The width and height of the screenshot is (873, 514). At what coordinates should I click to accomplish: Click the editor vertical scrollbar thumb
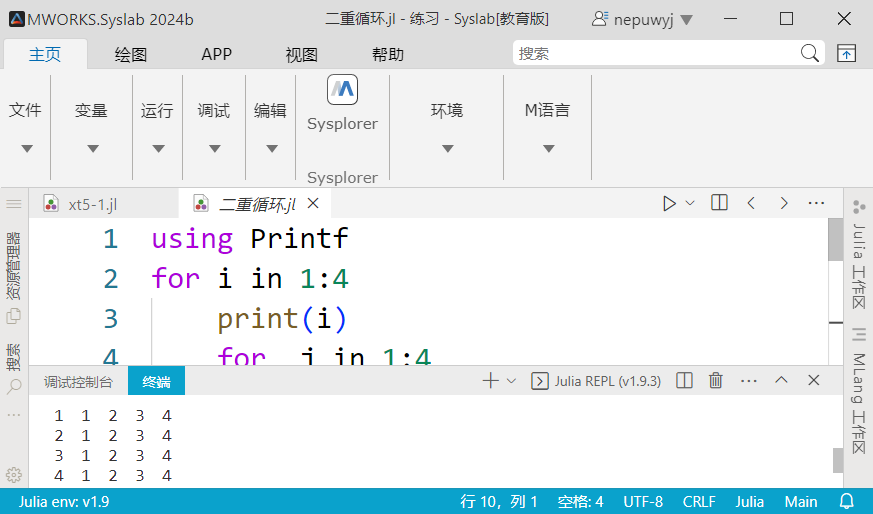pyautogui.click(x=835, y=239)
